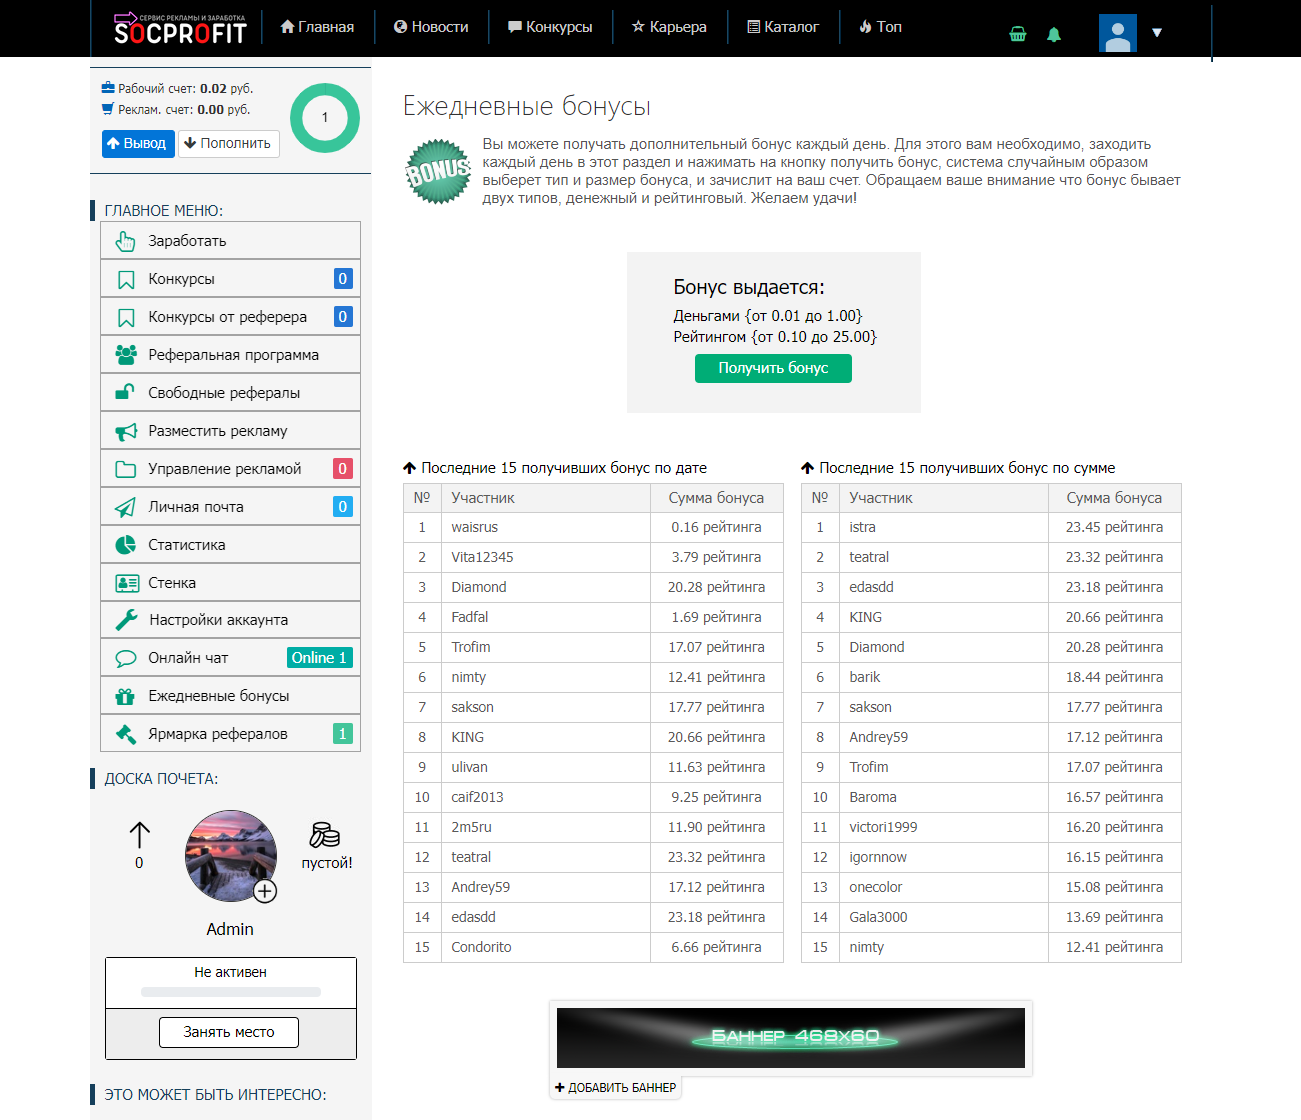
Task: Expand the profile dropdown arrow
Action: (x=1157, y=33)
